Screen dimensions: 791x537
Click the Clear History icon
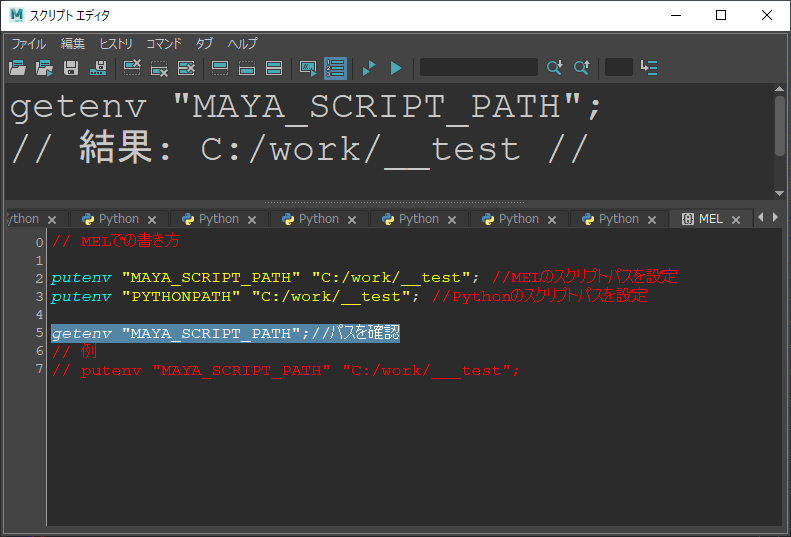click(132, 68)
